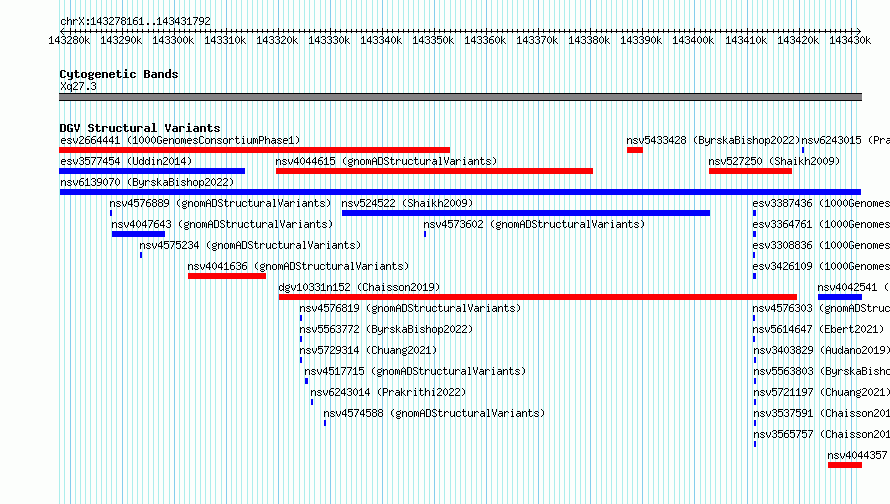
Task: Click the DGV Structural Variants track title
Action: coord(140,128)
